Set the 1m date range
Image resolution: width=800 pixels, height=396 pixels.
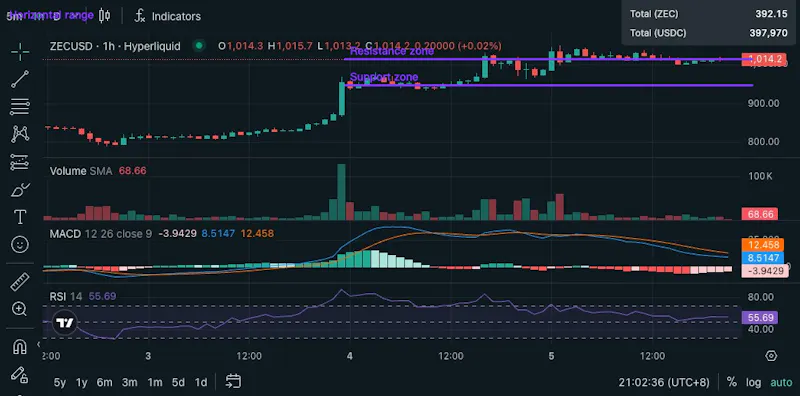coord(155,382)
